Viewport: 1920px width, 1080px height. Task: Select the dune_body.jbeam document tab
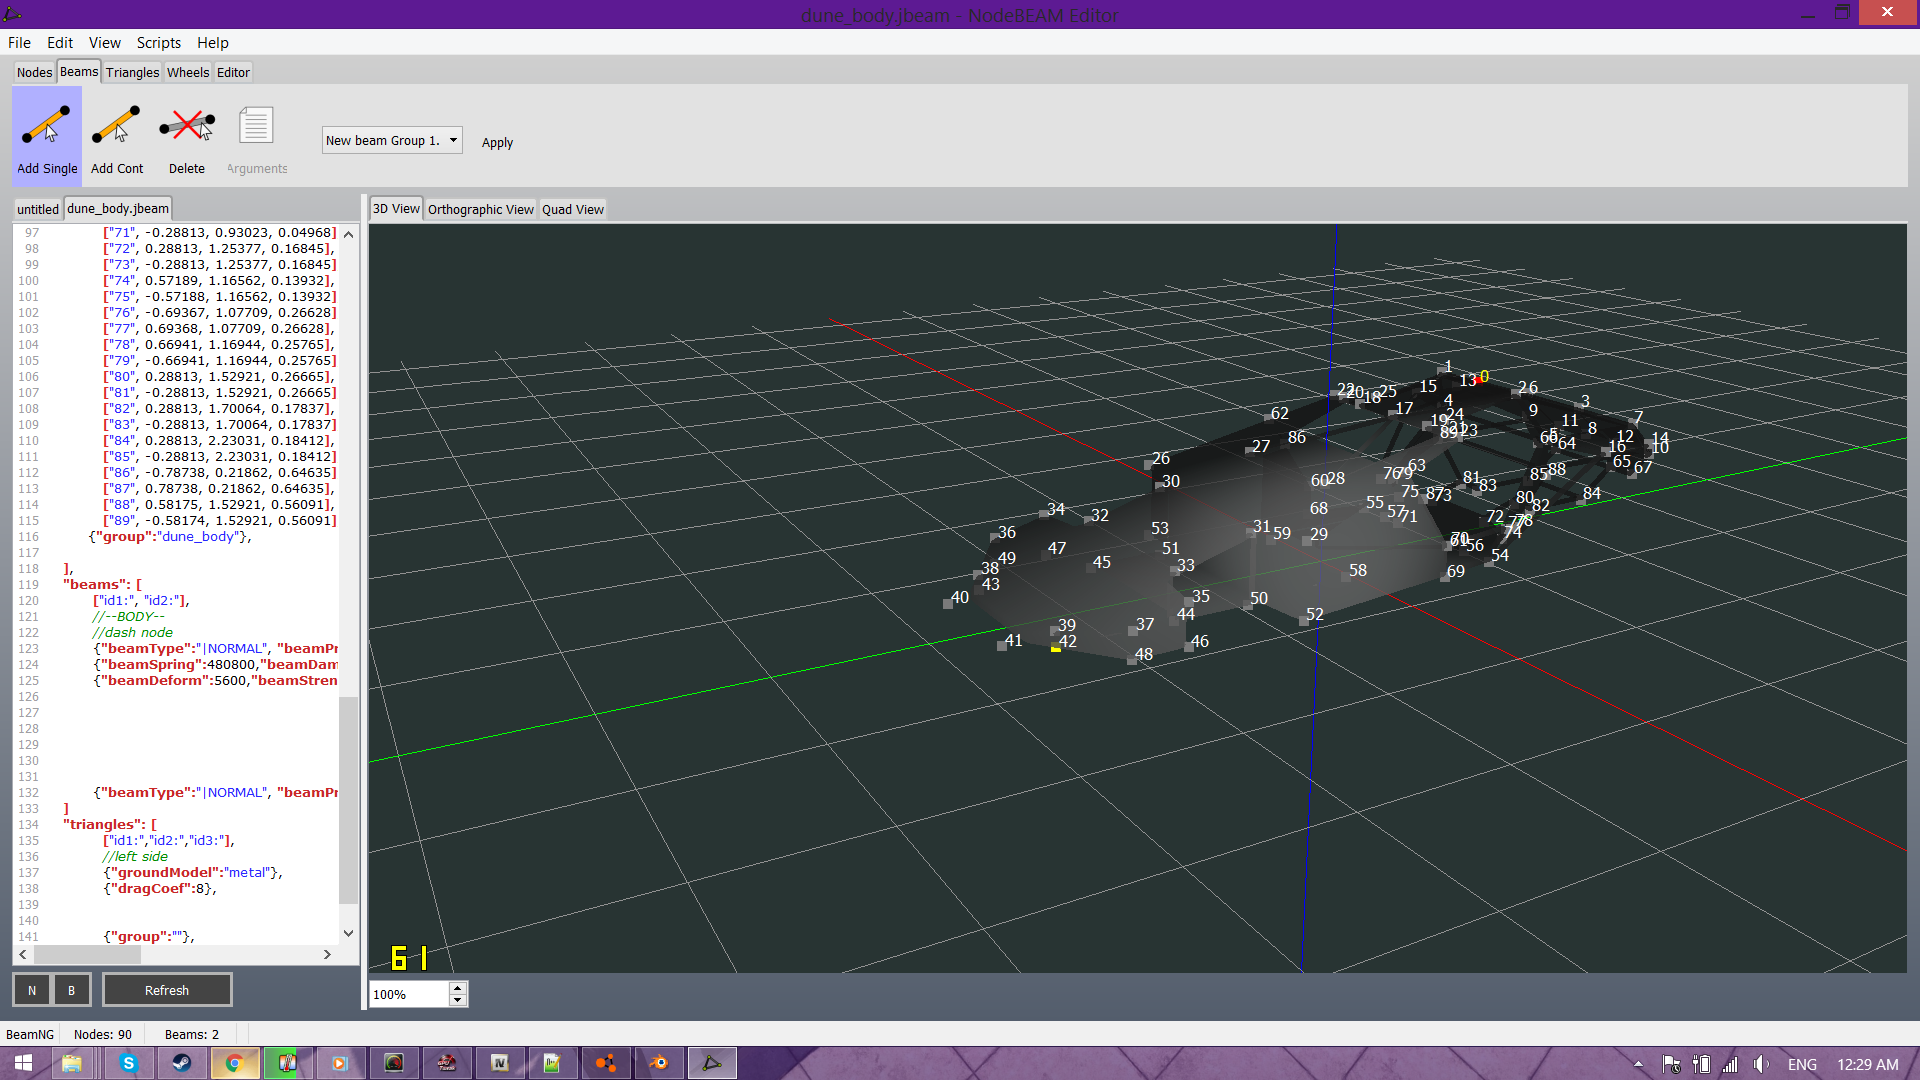pos(118,208)
